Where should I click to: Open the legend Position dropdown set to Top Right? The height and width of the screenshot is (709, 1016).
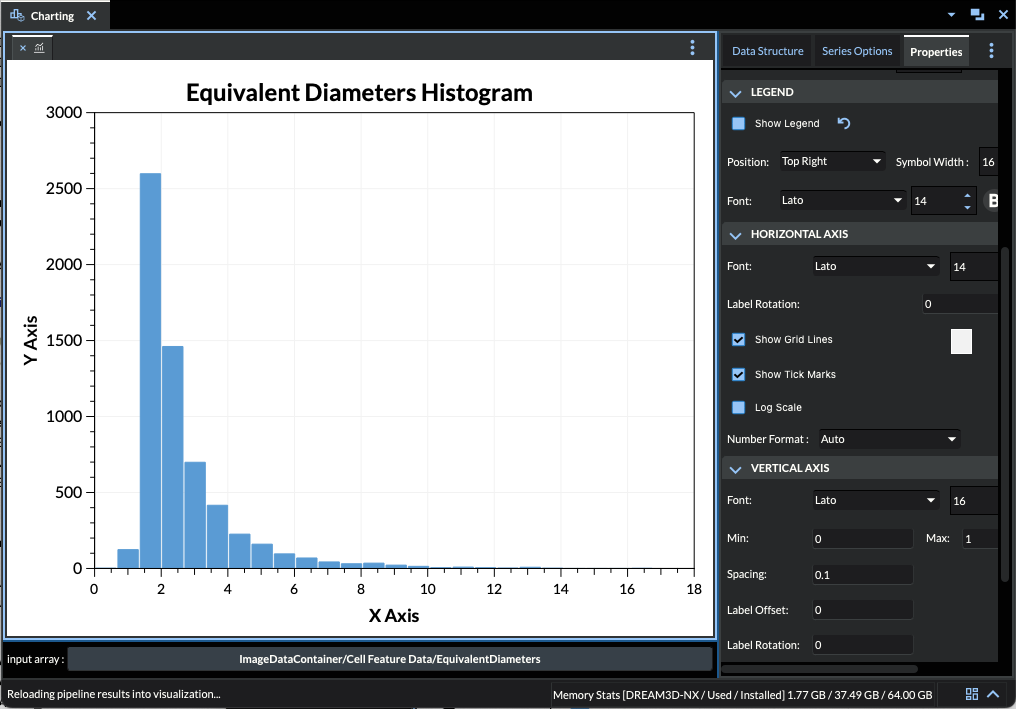click(833, 160)
